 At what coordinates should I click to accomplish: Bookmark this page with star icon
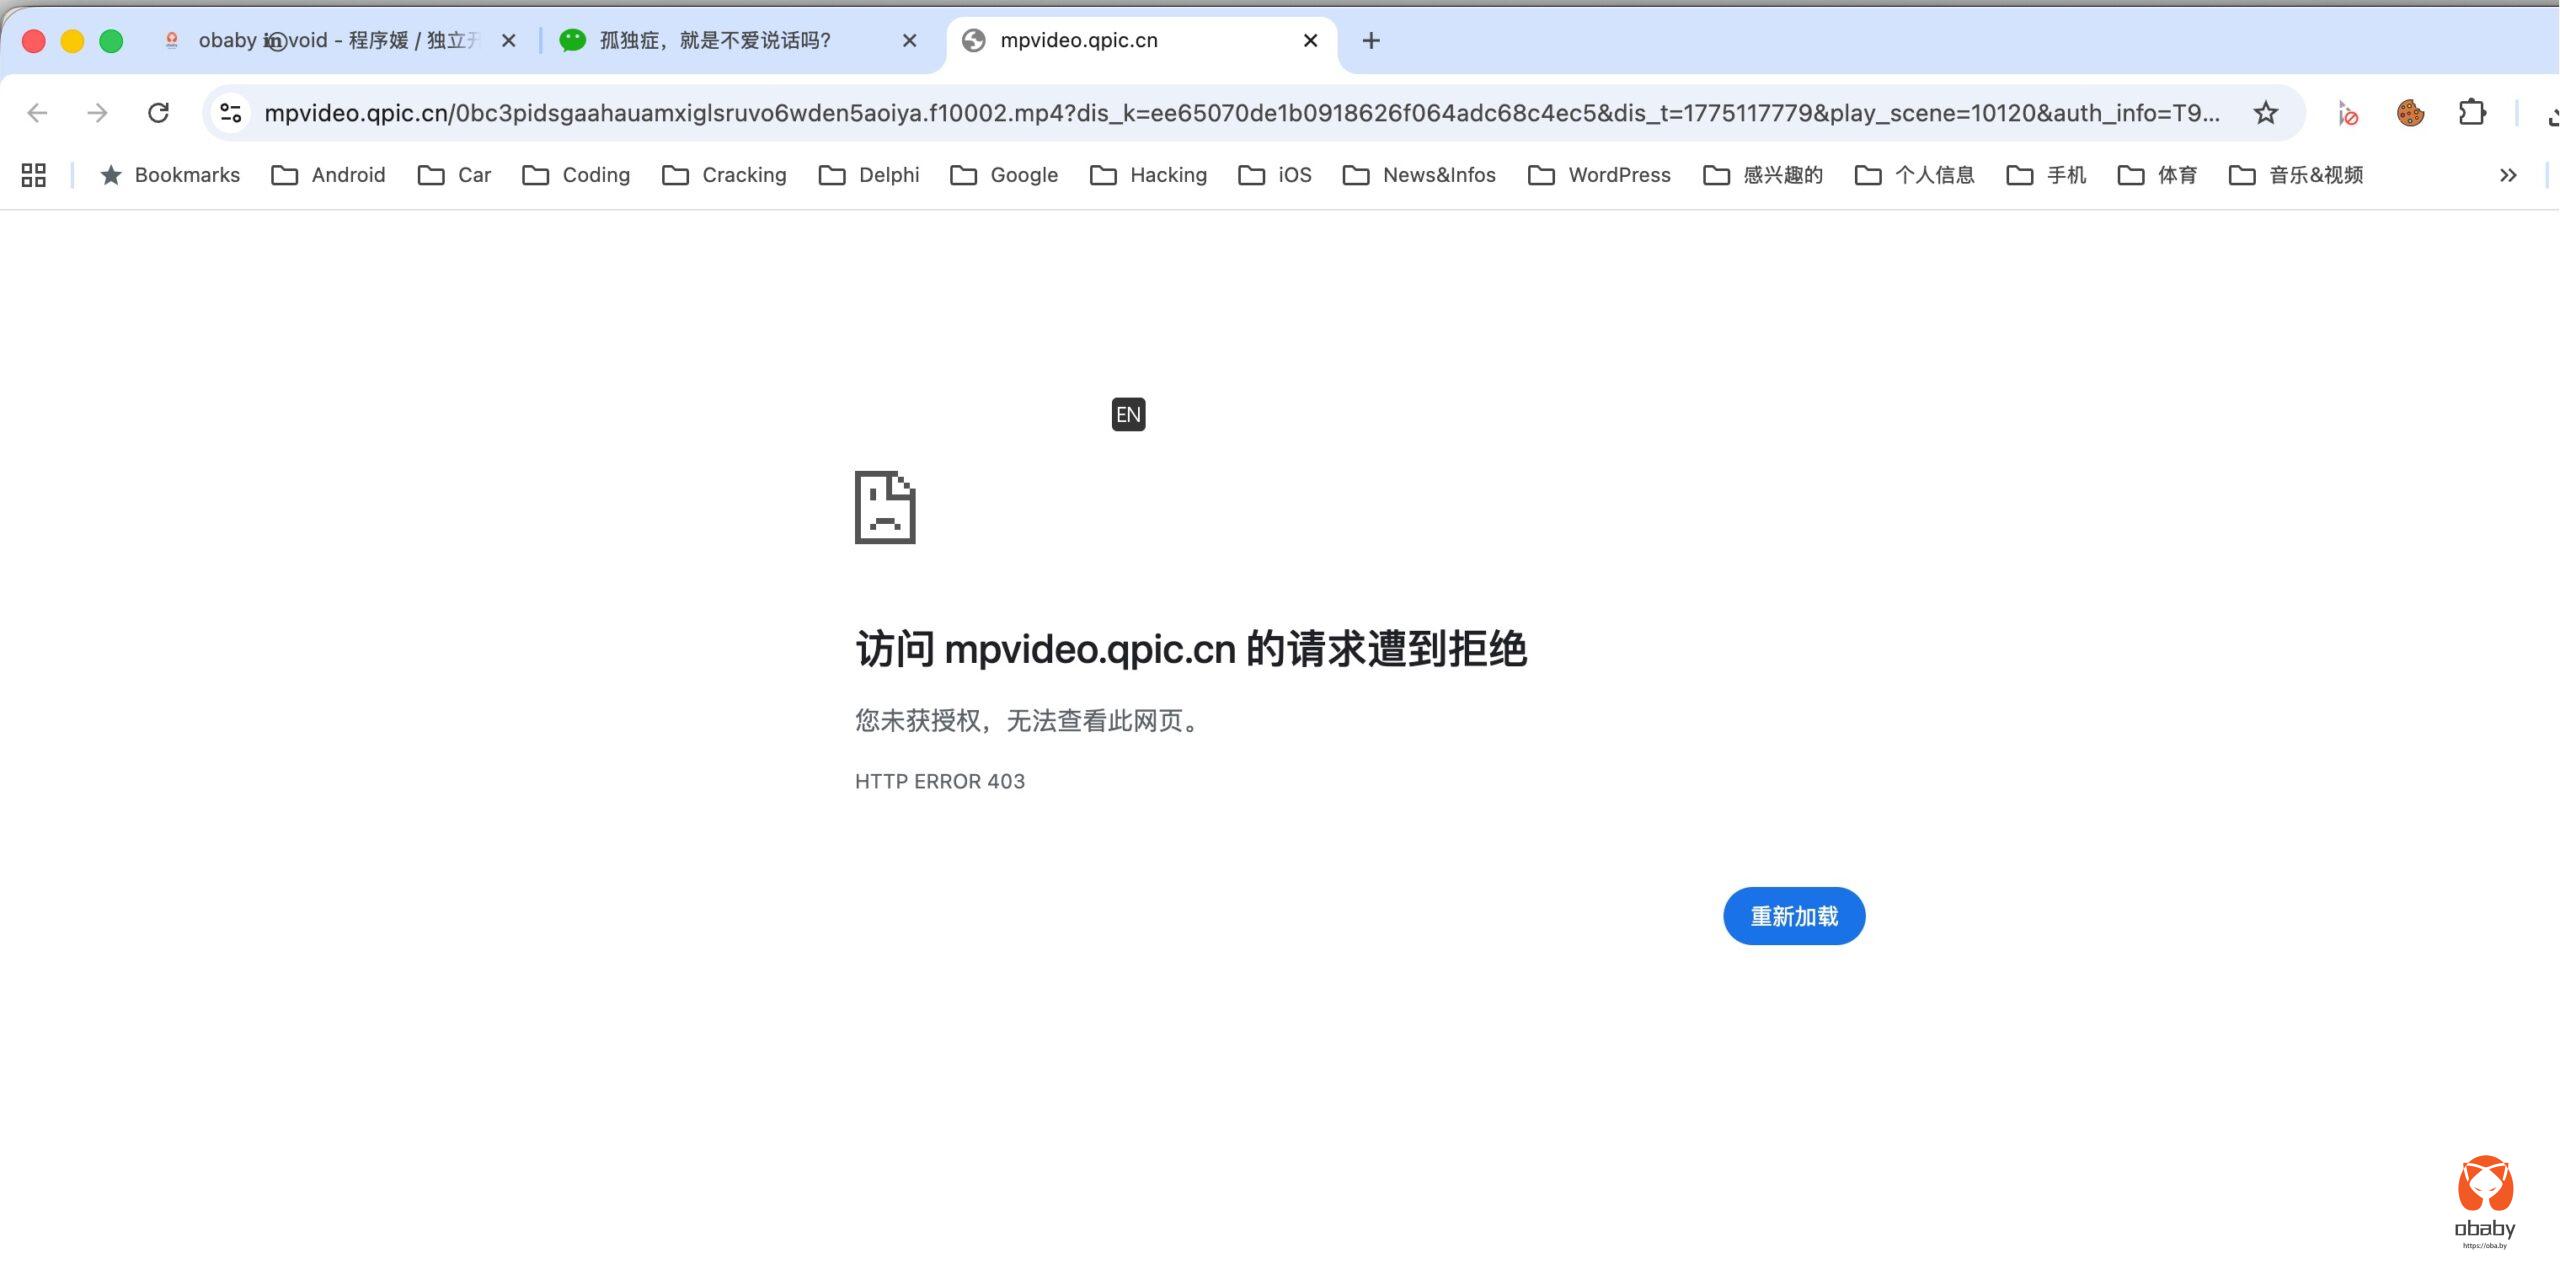(2265, 113)
